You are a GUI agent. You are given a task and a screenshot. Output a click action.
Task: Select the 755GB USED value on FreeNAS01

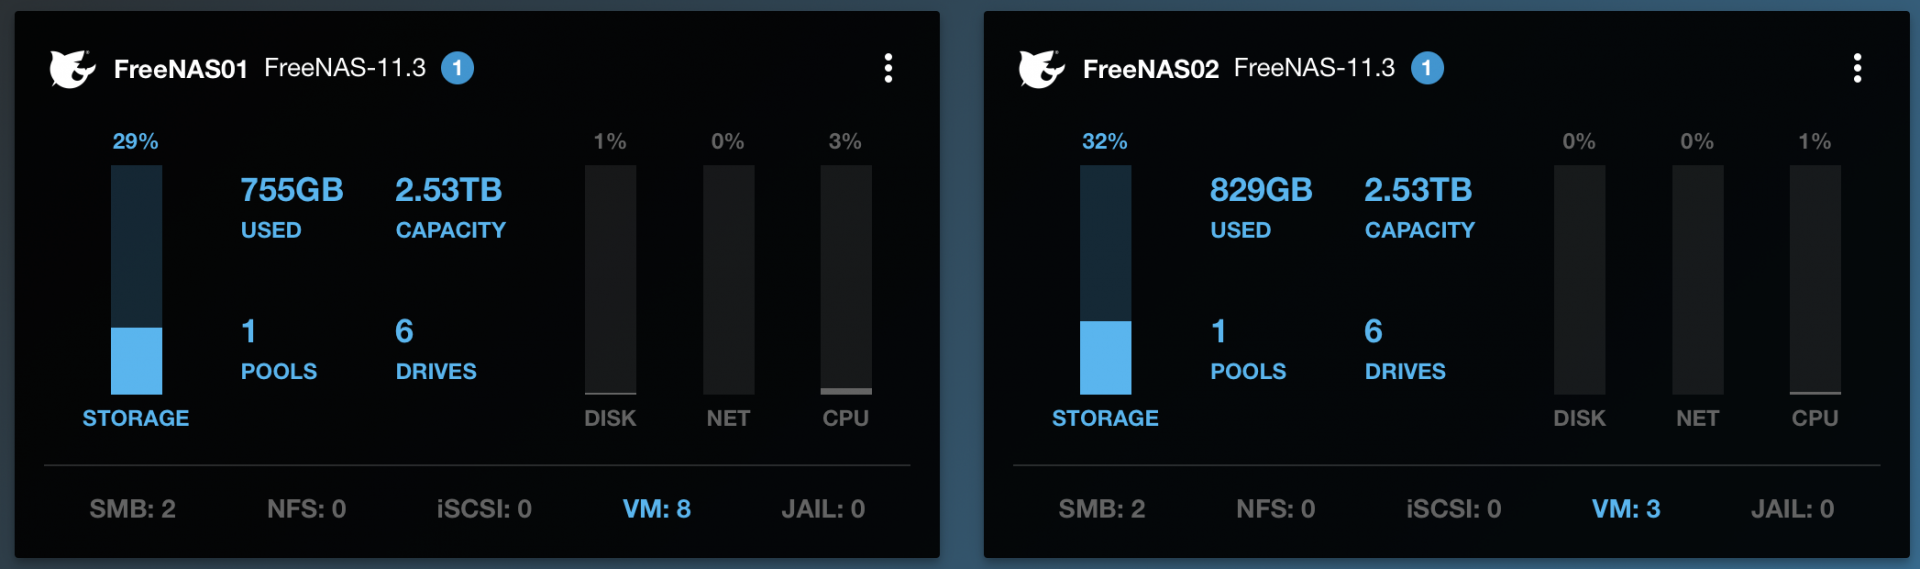click(x=292, y=207)
